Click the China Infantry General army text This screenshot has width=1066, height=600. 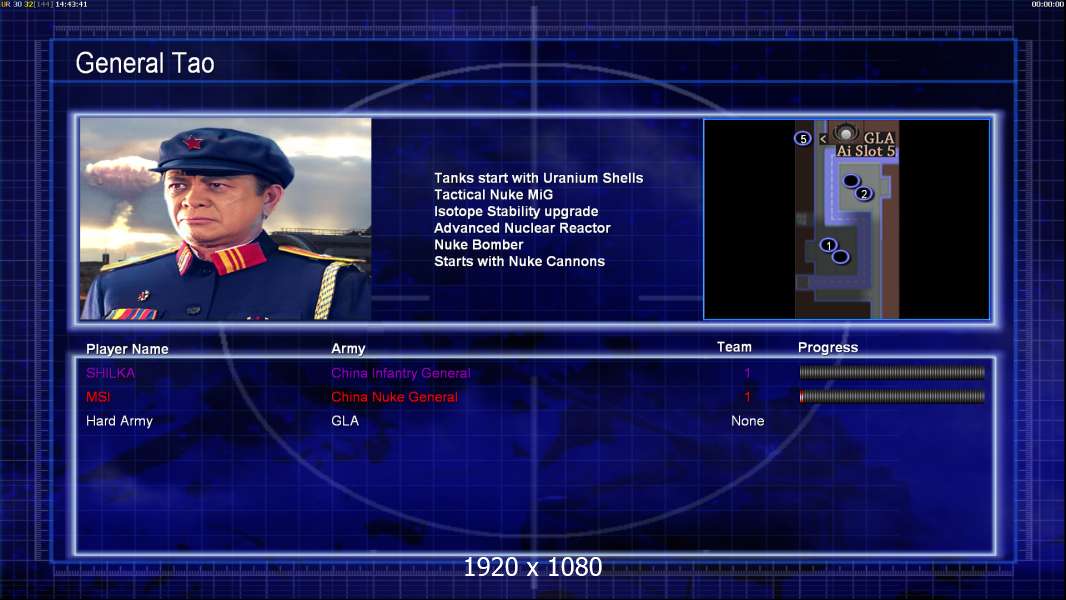pos(400,373)
